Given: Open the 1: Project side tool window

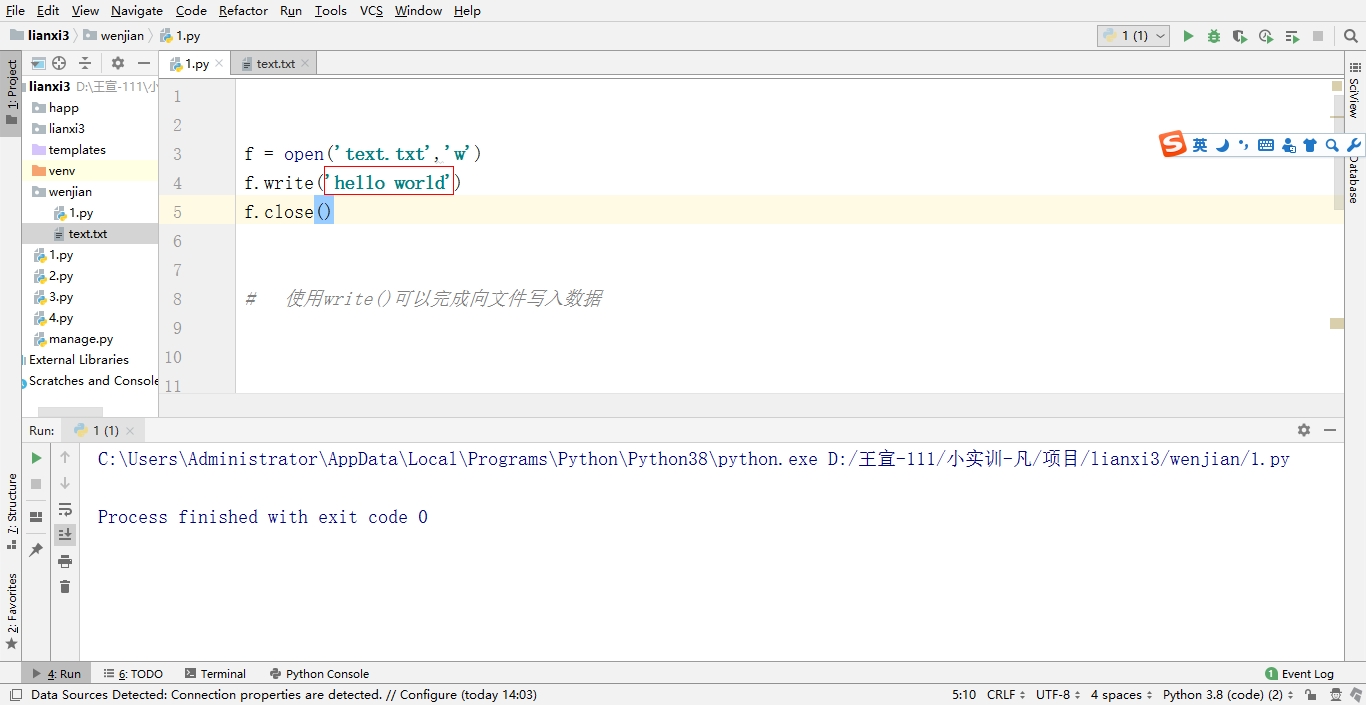Looking at the screenshot, I should pos(11,92).
